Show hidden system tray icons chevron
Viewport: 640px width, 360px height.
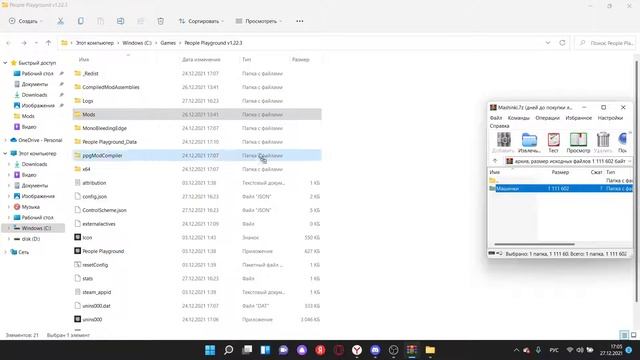[516, 350]
